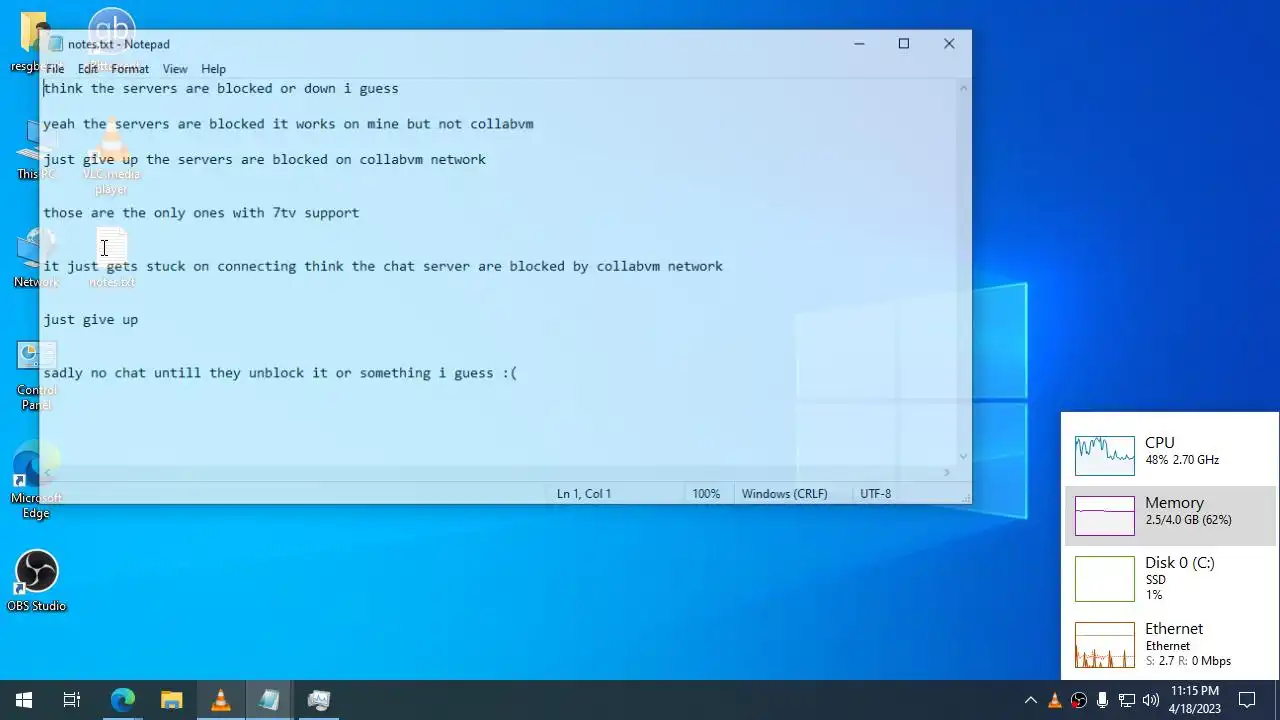Select the CPU usage graph thumbnail
Image resolution: width=1280 pixels, height=720 pixels.
coord(1105,456)
